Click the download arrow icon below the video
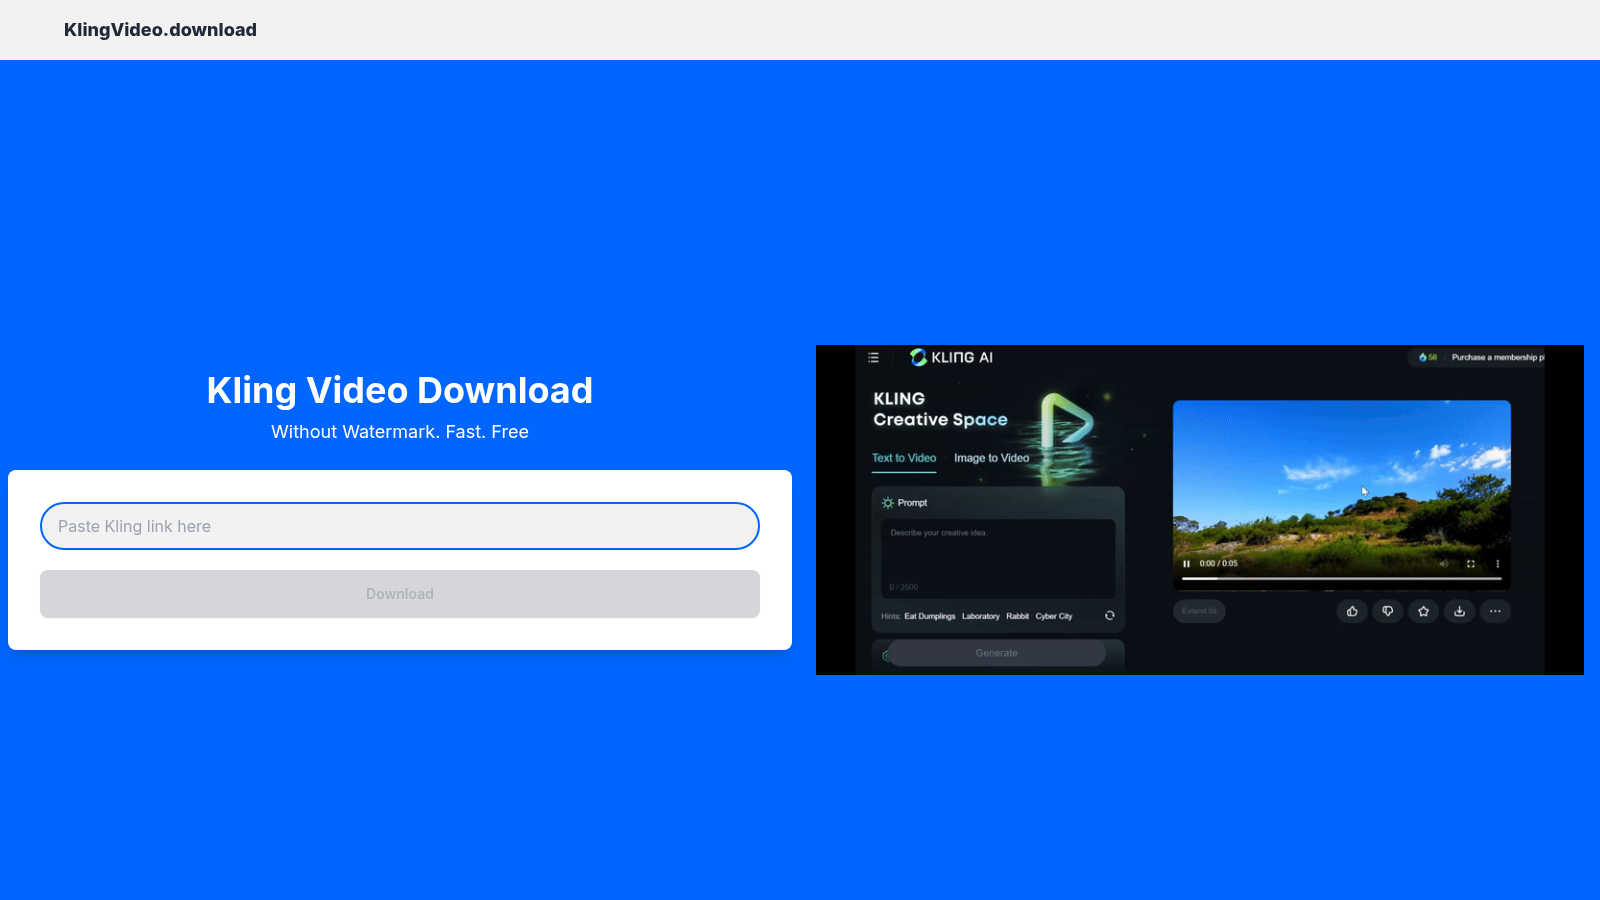1600x900 pixels. click(1460, 611)
